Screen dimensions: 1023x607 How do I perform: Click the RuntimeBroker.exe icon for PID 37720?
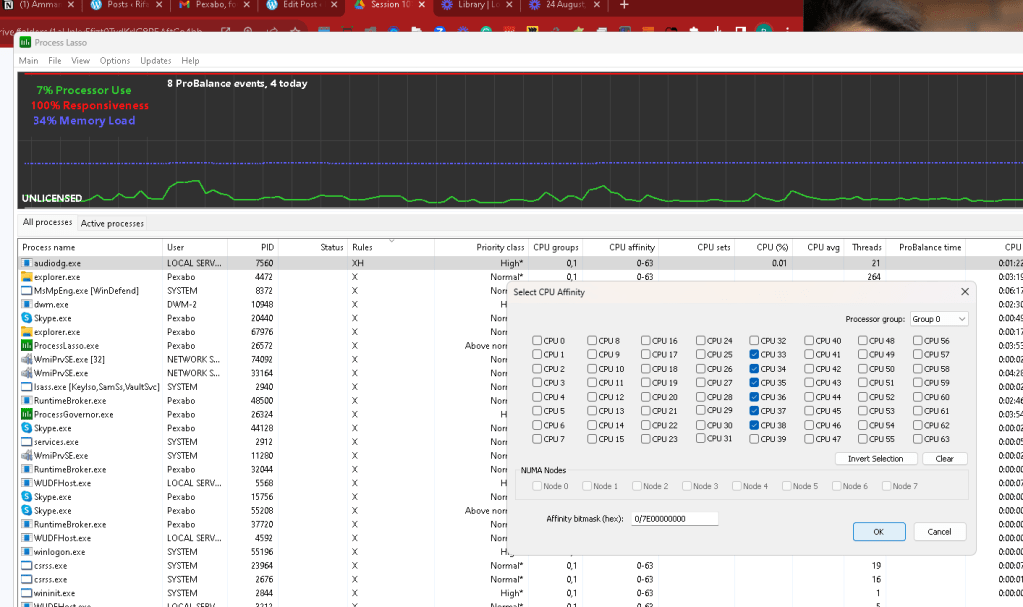coord(27,524)
